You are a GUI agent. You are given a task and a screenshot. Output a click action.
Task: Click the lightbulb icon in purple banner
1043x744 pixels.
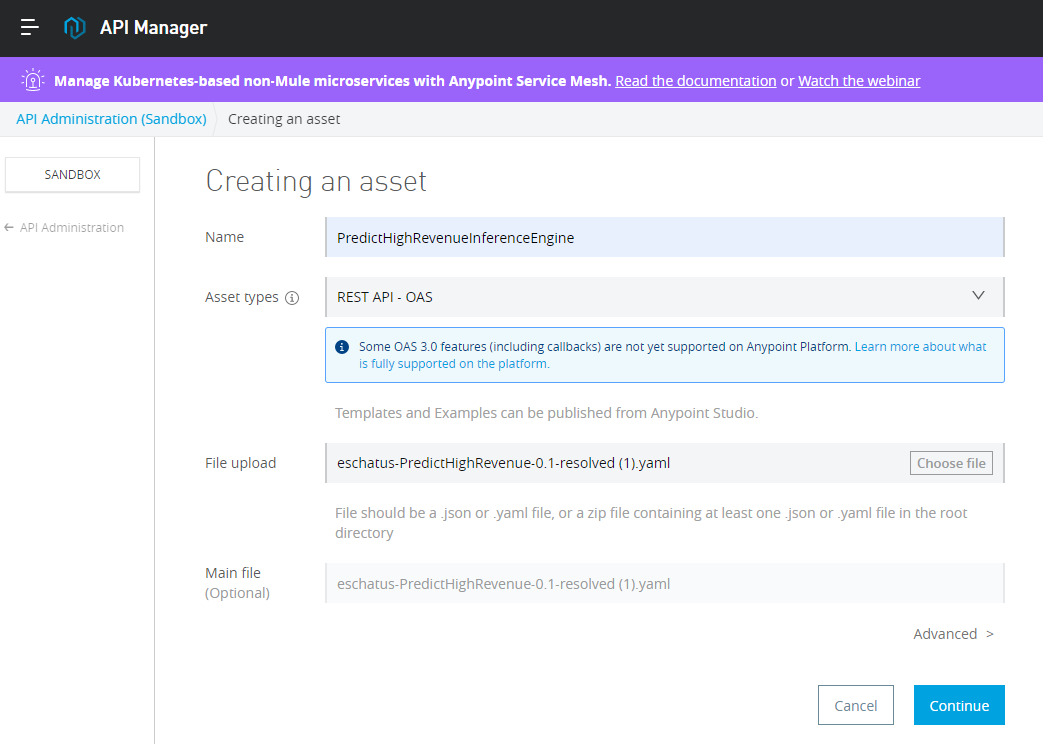click(33, 80)
